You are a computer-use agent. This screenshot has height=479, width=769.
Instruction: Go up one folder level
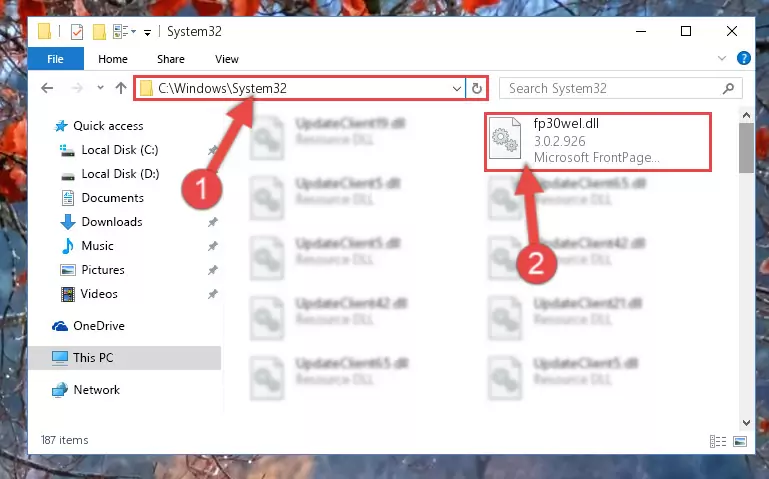coord(121,88)
